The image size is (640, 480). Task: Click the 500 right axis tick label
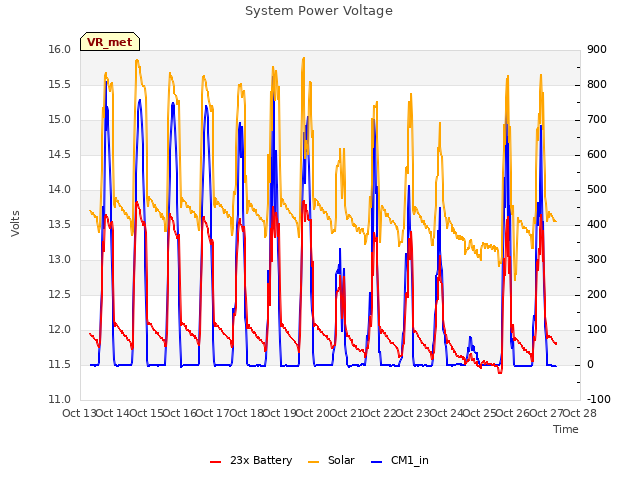pyautogui.click(x=597, y=190)
